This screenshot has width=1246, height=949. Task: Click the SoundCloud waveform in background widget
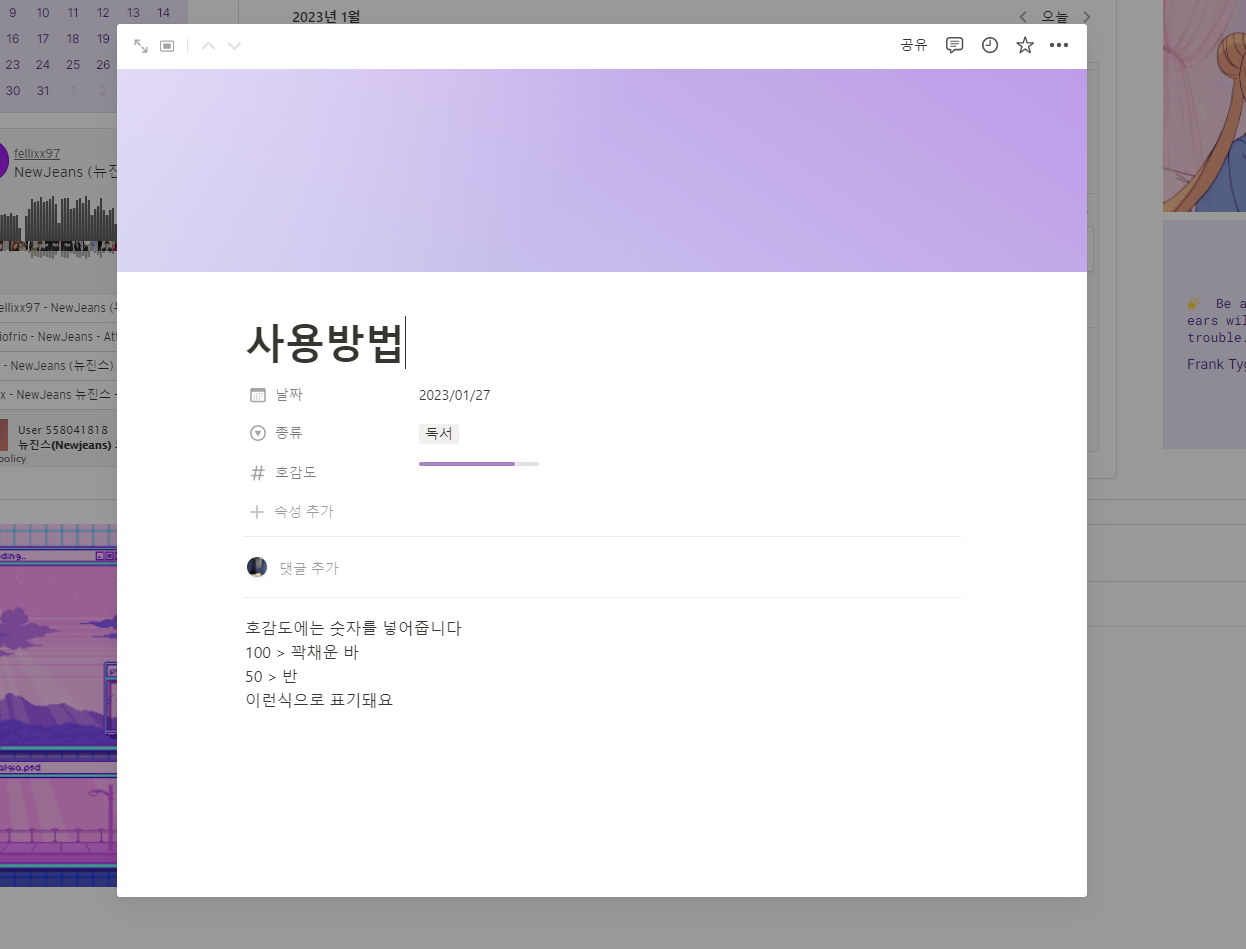[58, 225]
